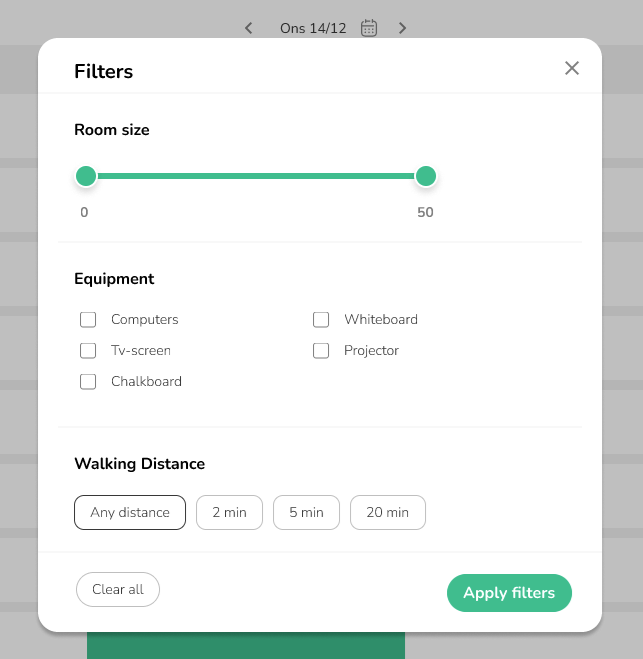Click the green block below the dialog
Screen dimensions: 643x659
point(246,646)
